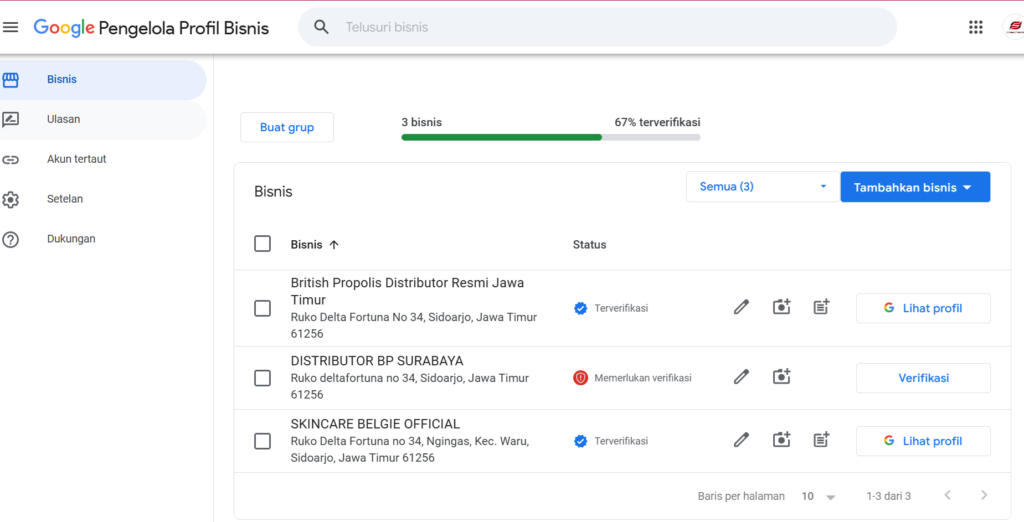The width and height of the screenshot is (1024, 522).
Task: Go to next page of businesses
Action: coord(984,496)
